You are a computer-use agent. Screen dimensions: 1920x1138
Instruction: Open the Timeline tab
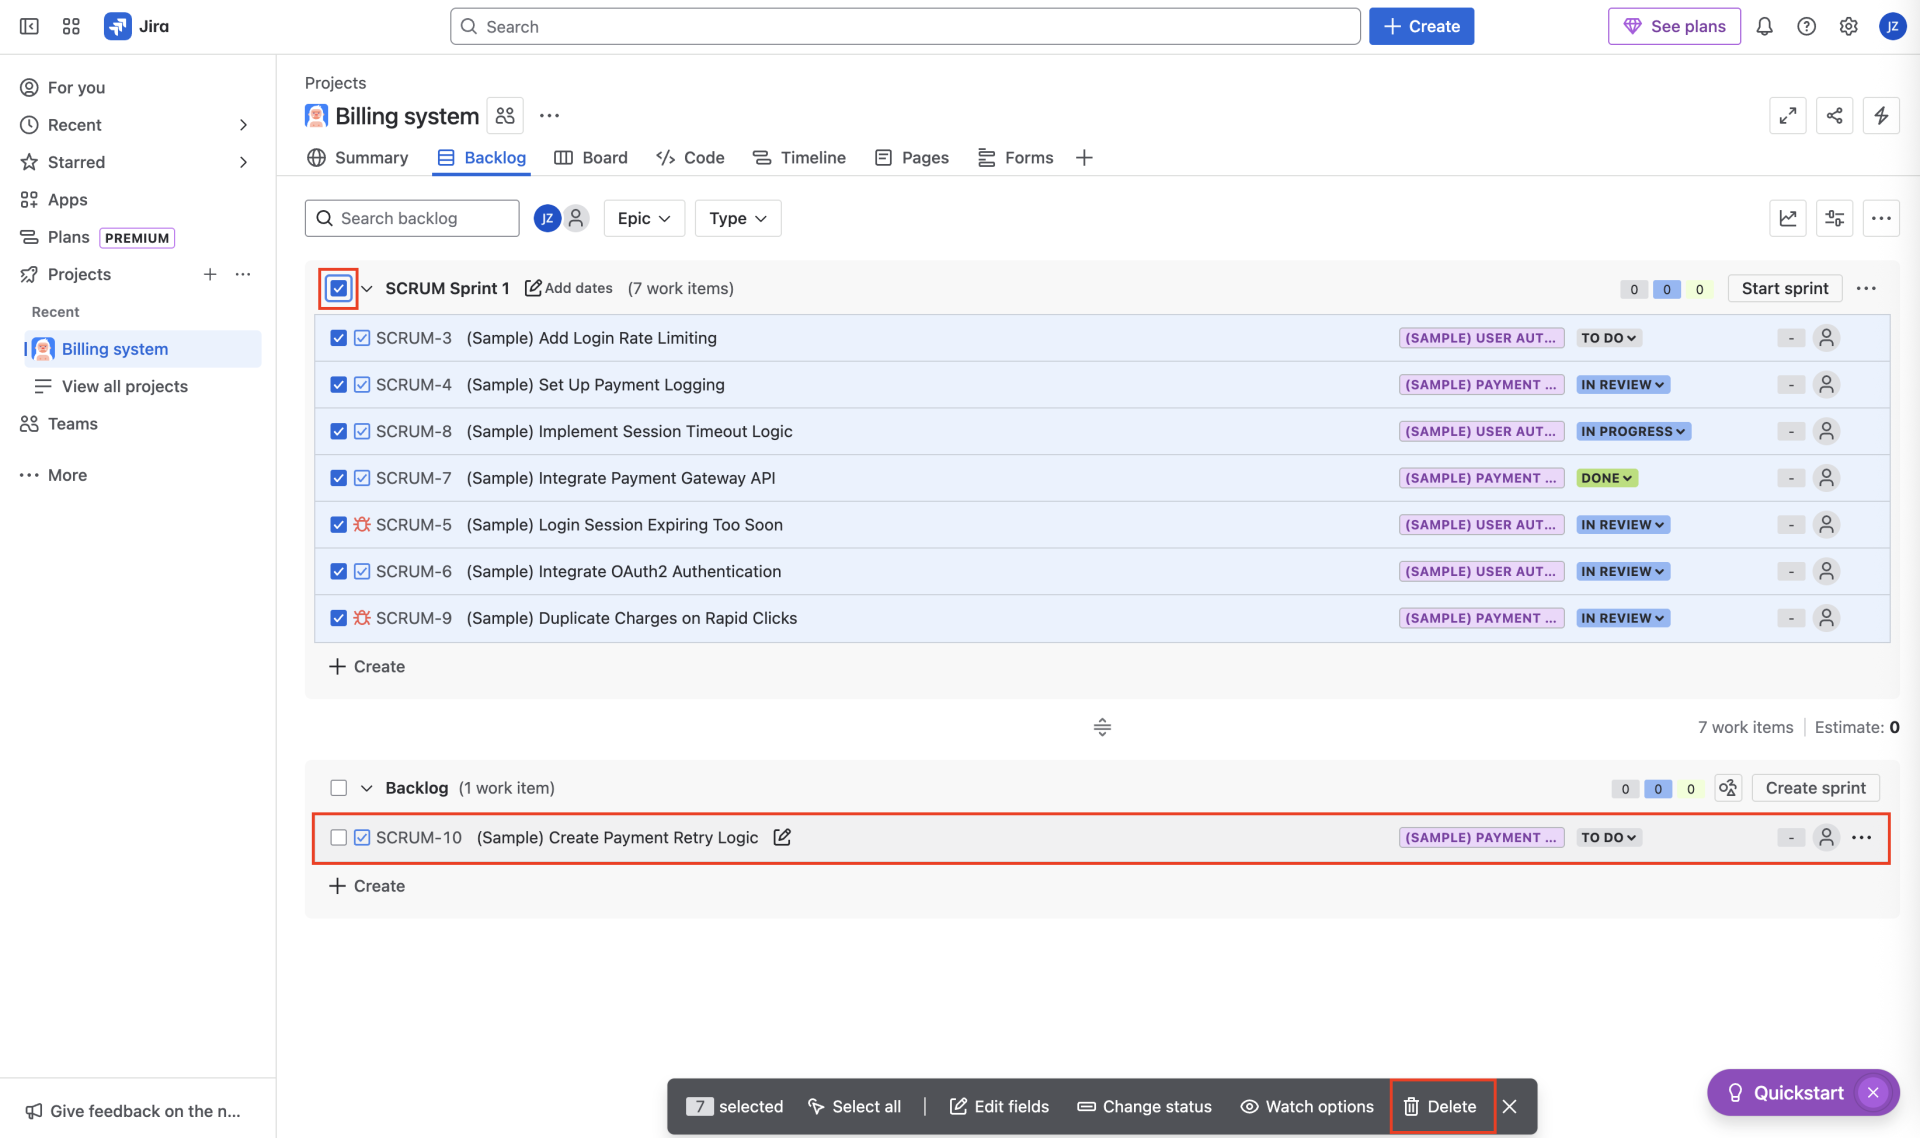pyautogui.click(x=799, y=158)
